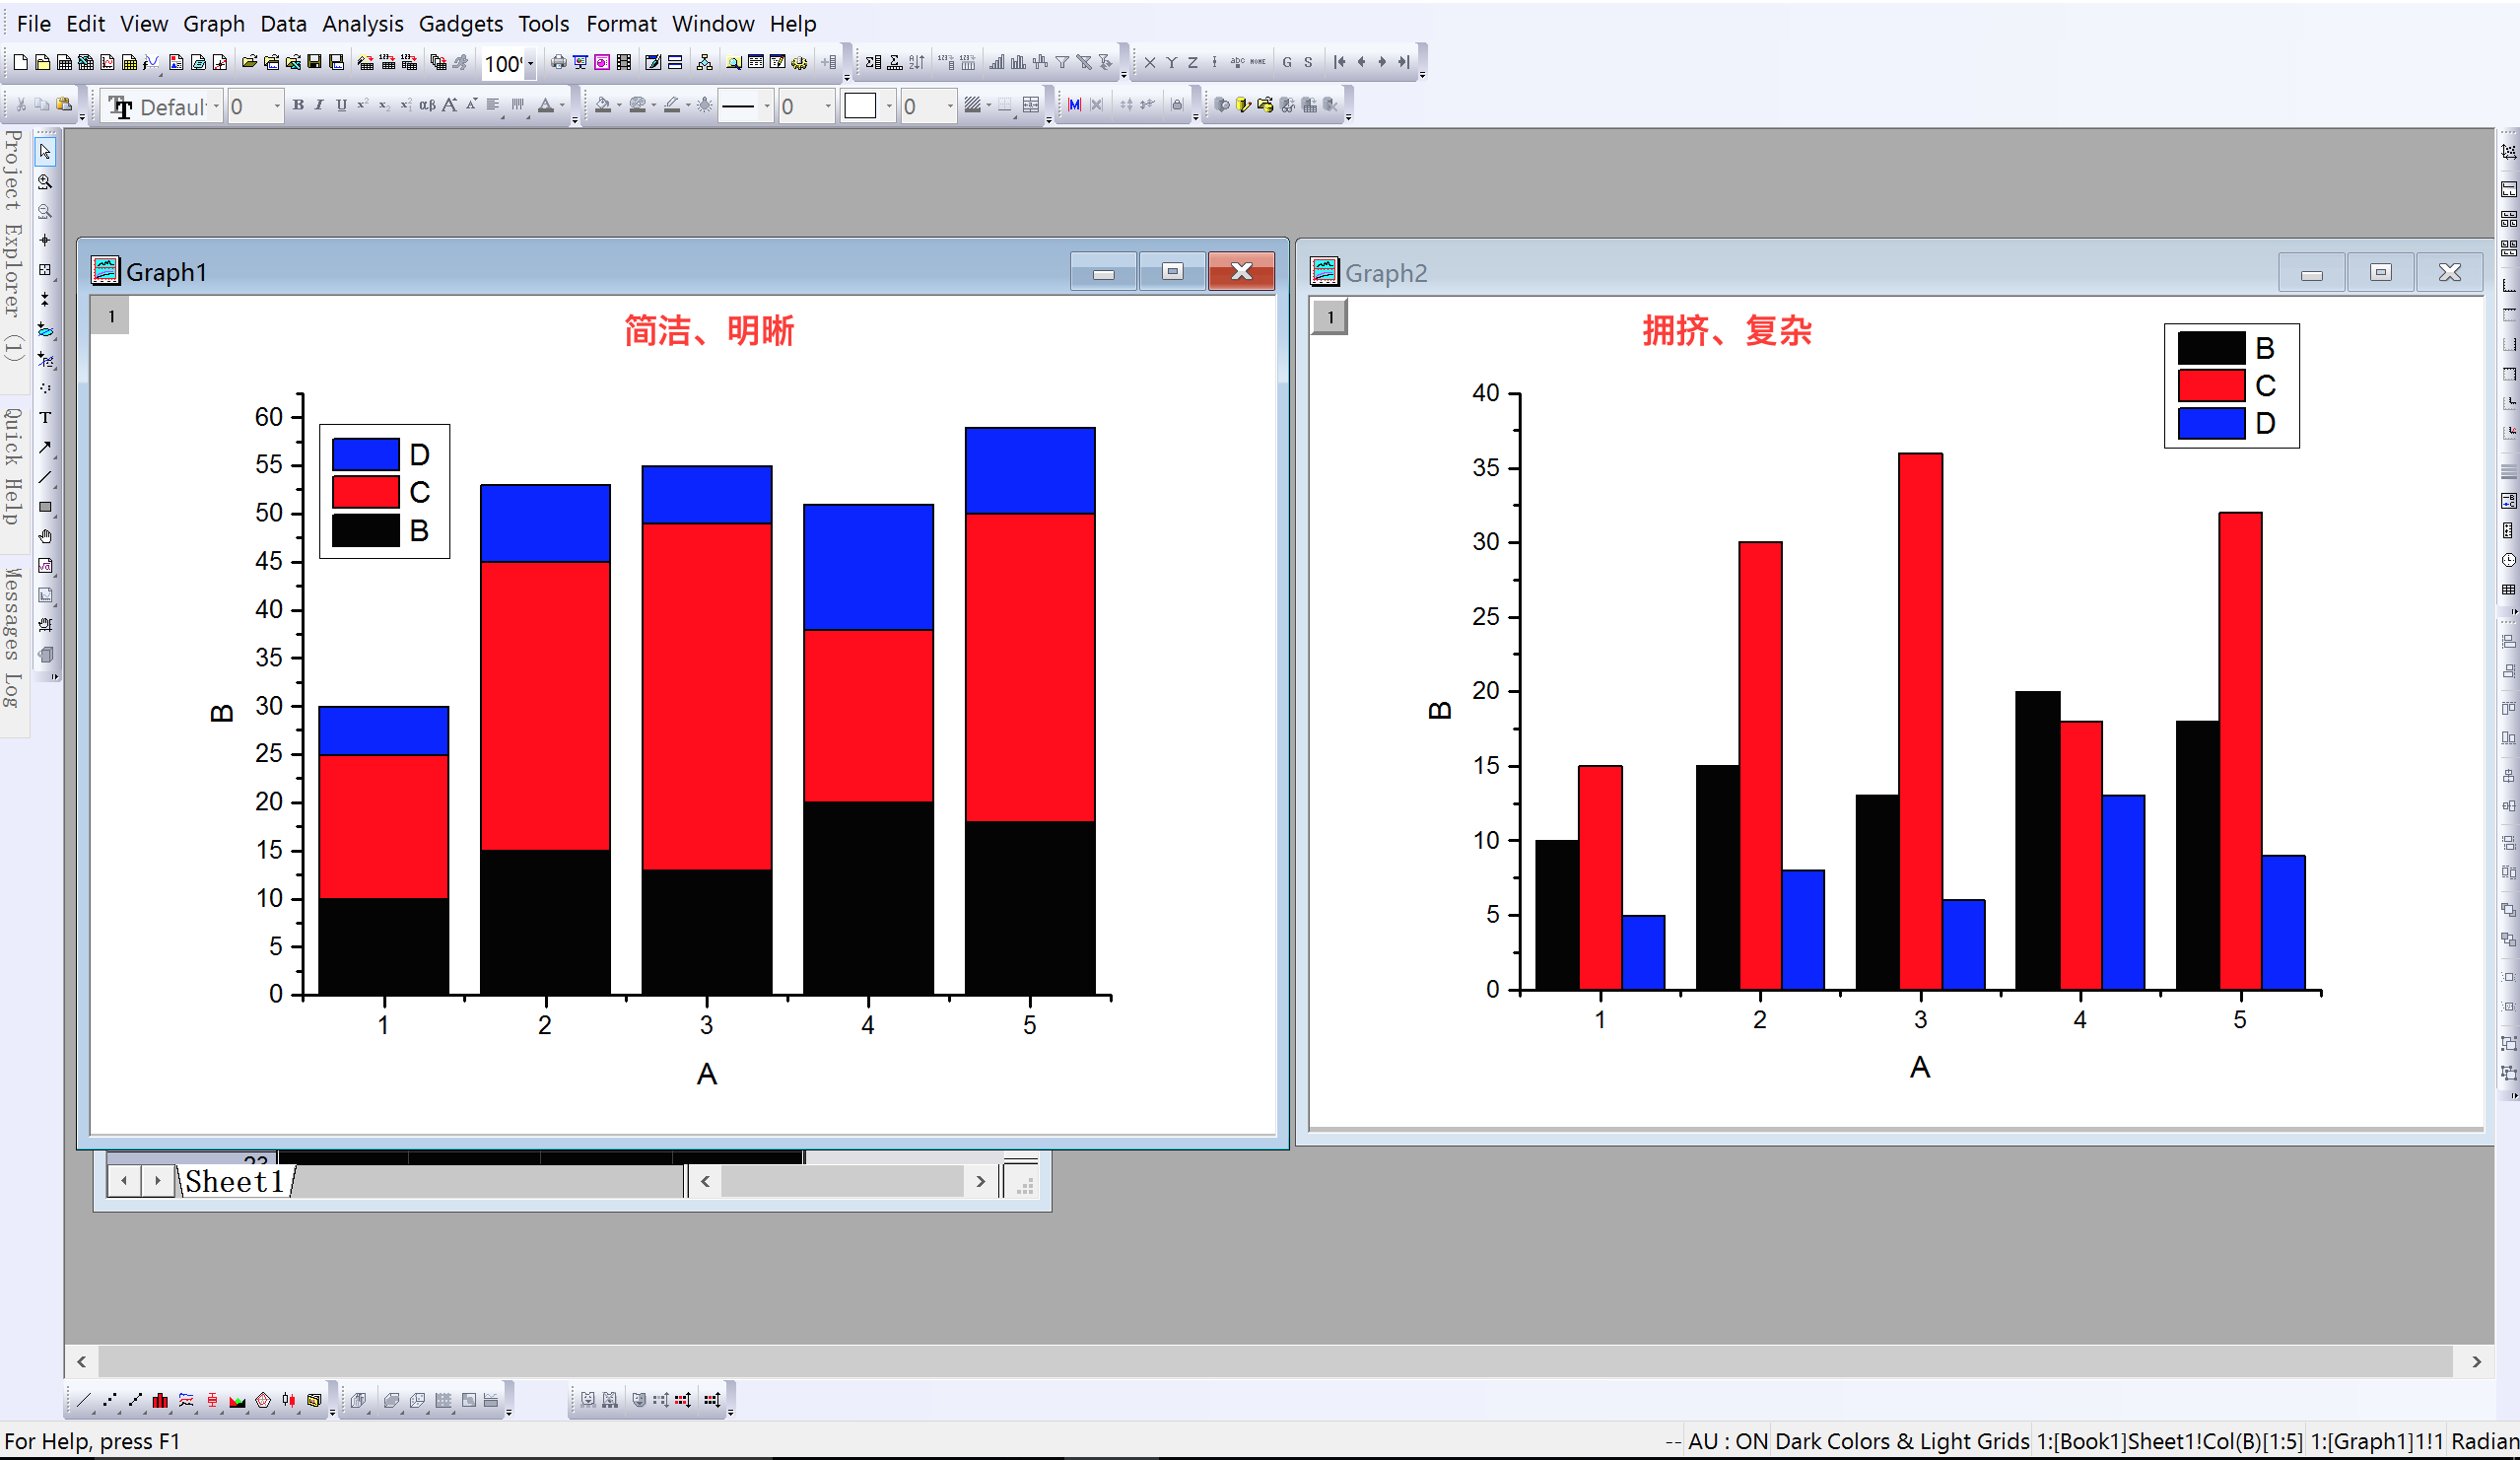Click the red Graph1 title text

[x=709, y=330]
